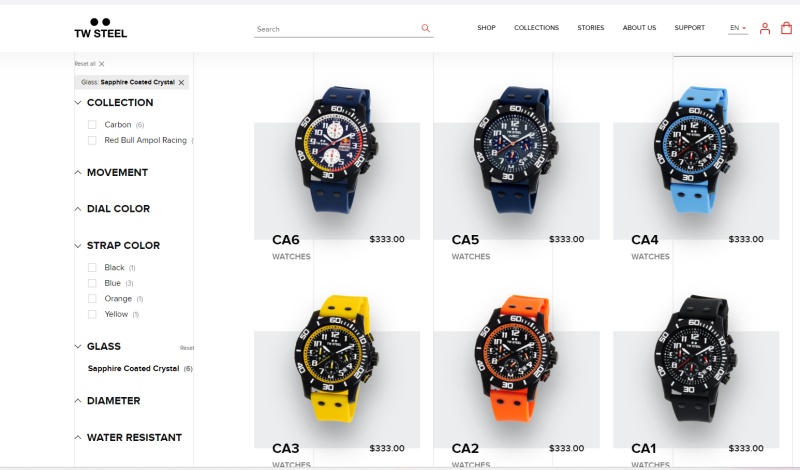Remove the Sapphire Coated Crystal filter chip
The width and height of the screenshot is (800, 470).
(181, 82)
